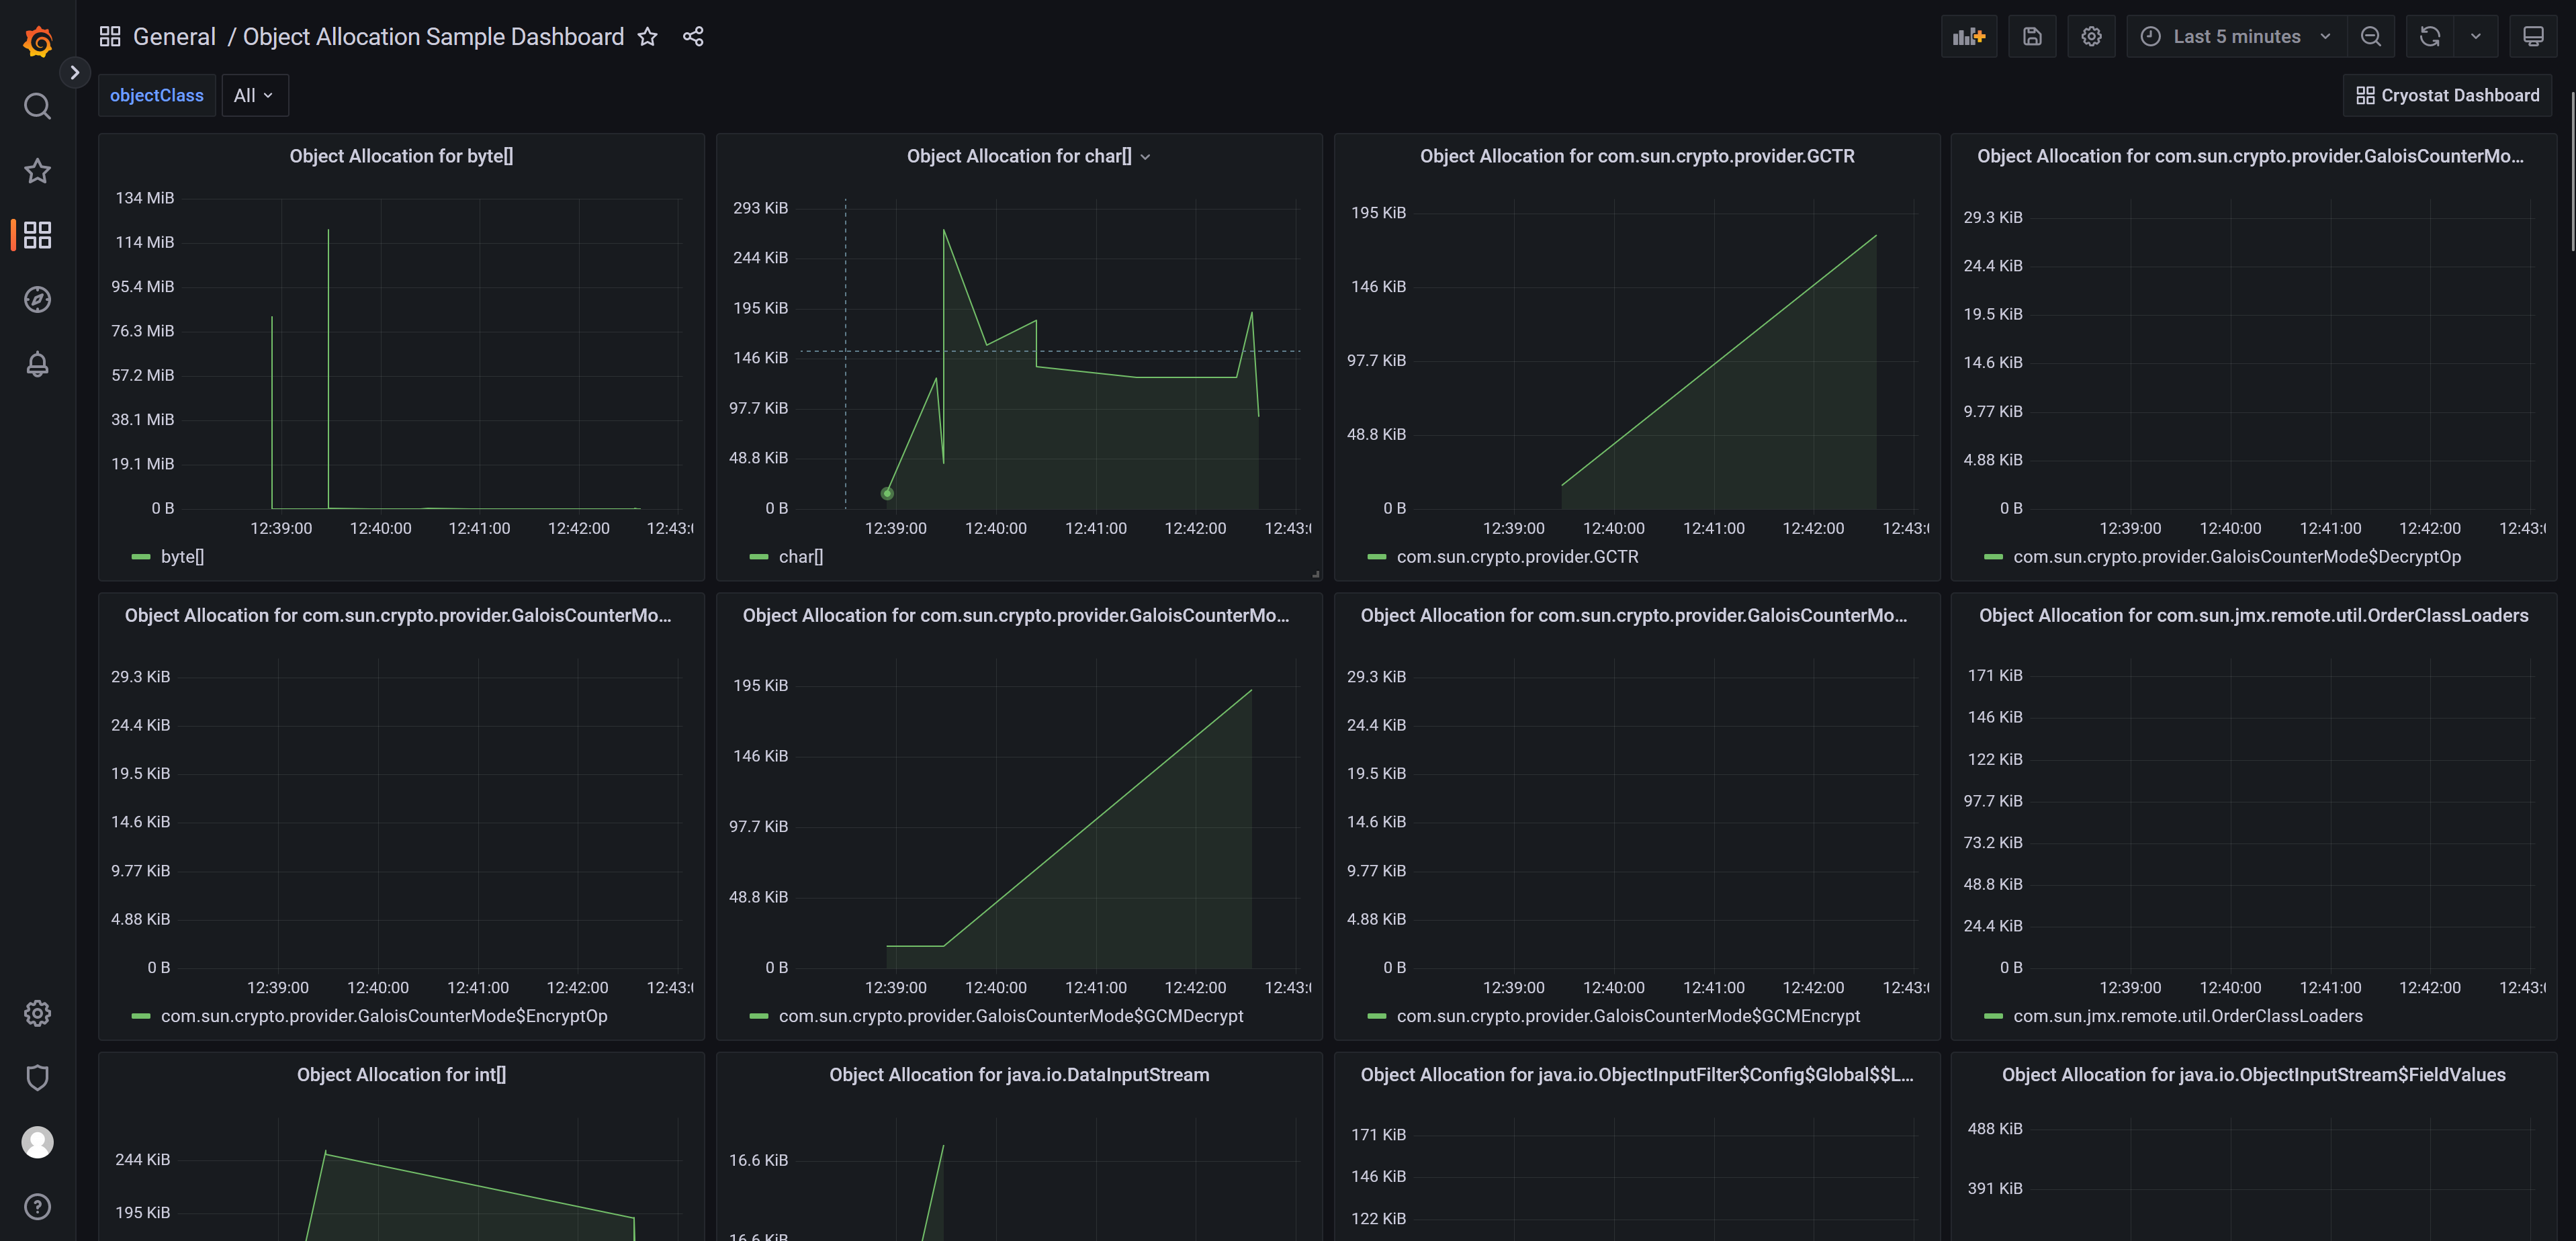
Task: Click the Save dashboard icon
Action: (x=2031, y=37)
